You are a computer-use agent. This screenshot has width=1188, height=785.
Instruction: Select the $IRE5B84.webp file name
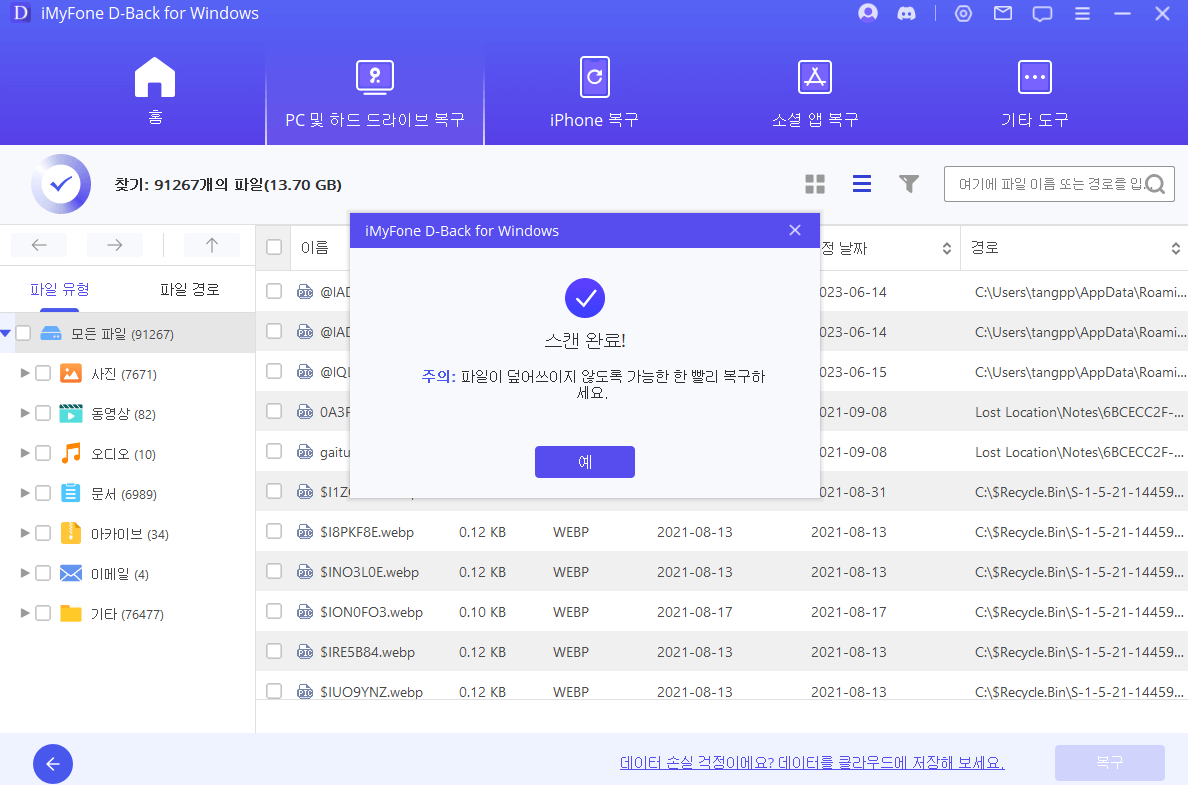tap(367, 652)
